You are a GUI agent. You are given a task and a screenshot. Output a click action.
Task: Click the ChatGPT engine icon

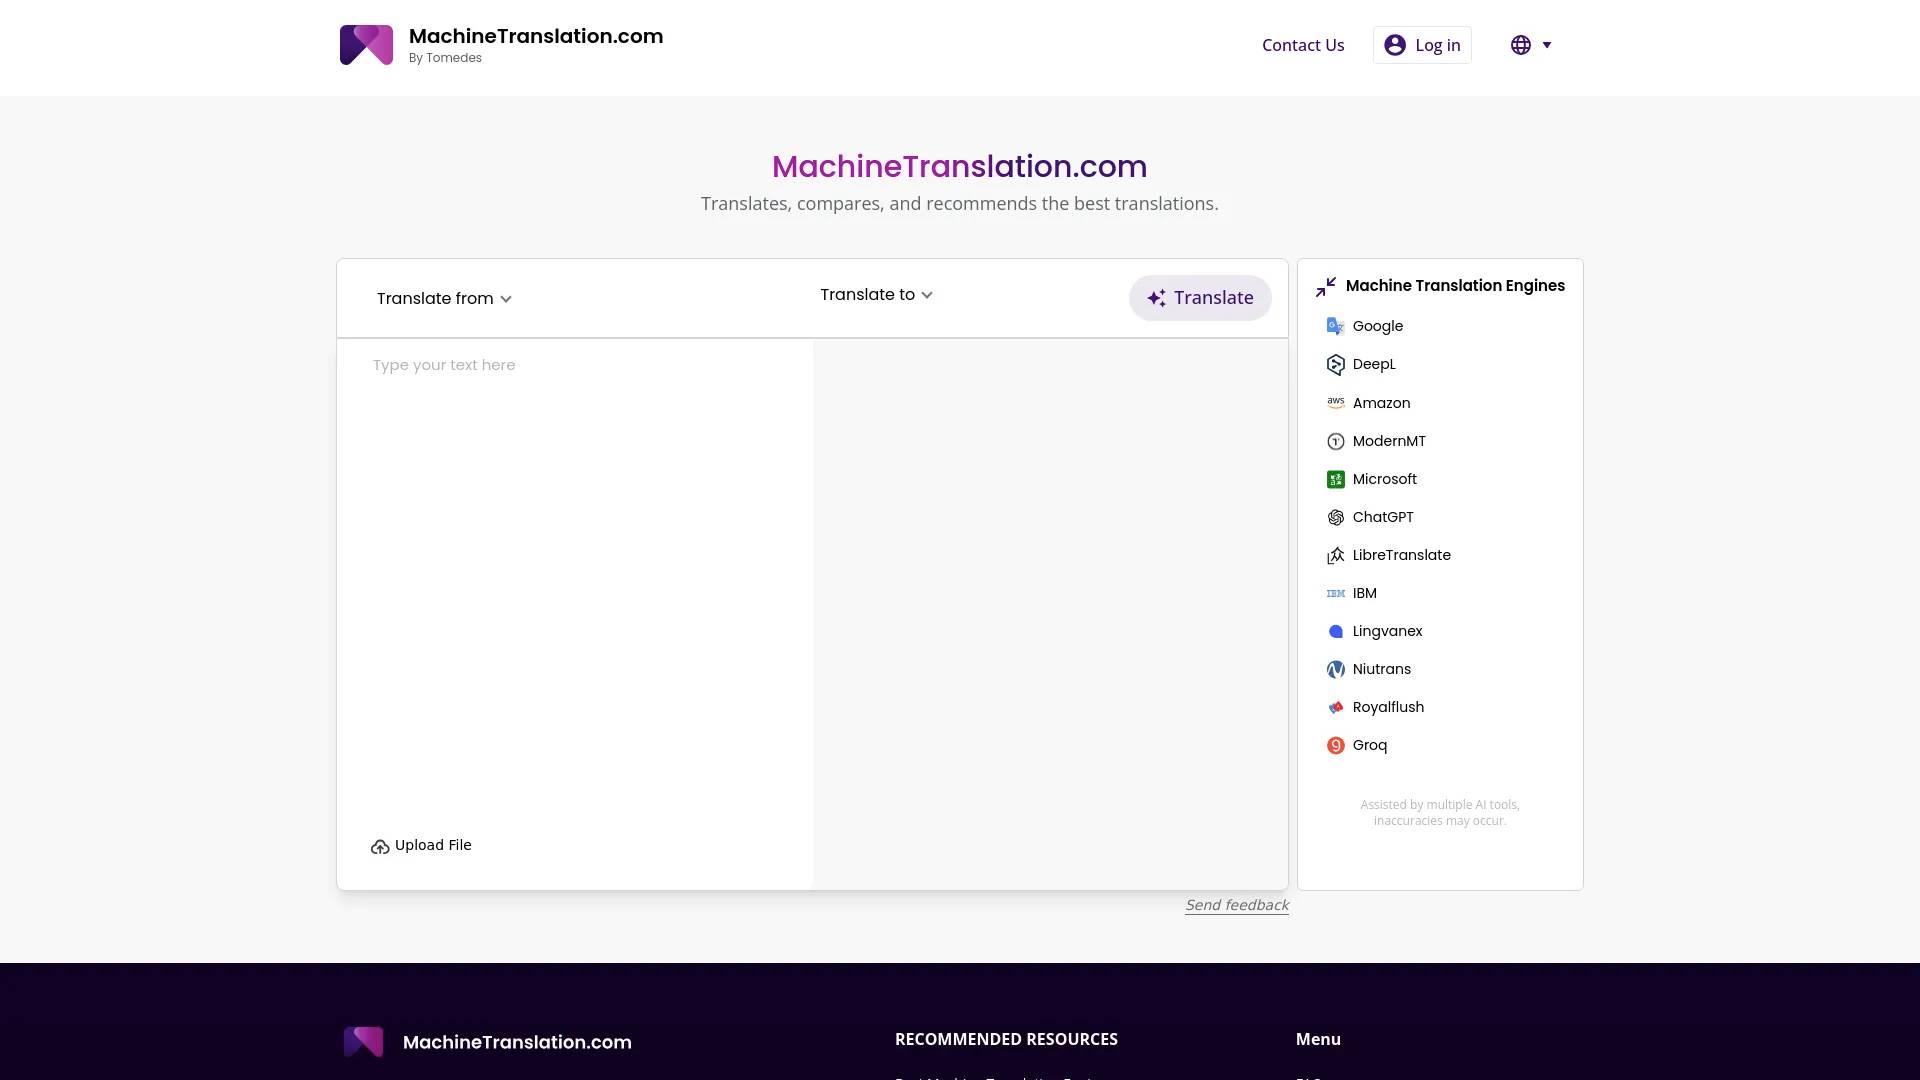pos(1335,517)
